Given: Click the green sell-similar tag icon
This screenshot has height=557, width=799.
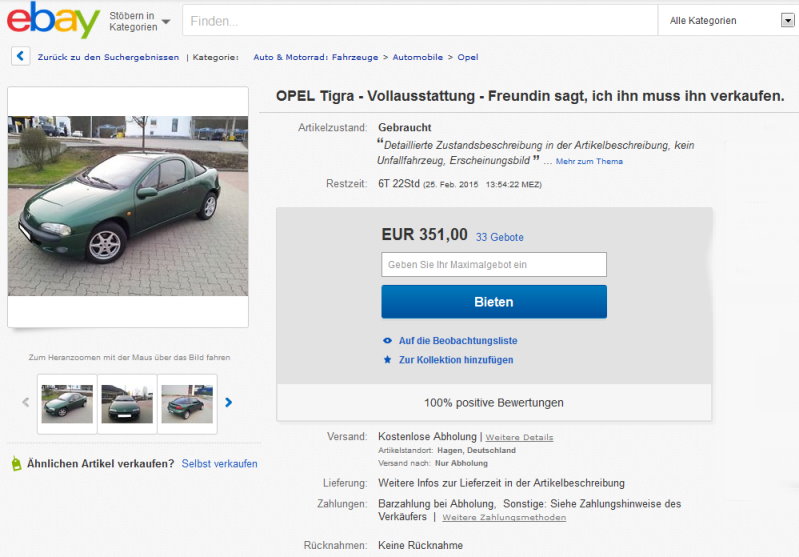Looking at the screenshot, I should 16,464.
